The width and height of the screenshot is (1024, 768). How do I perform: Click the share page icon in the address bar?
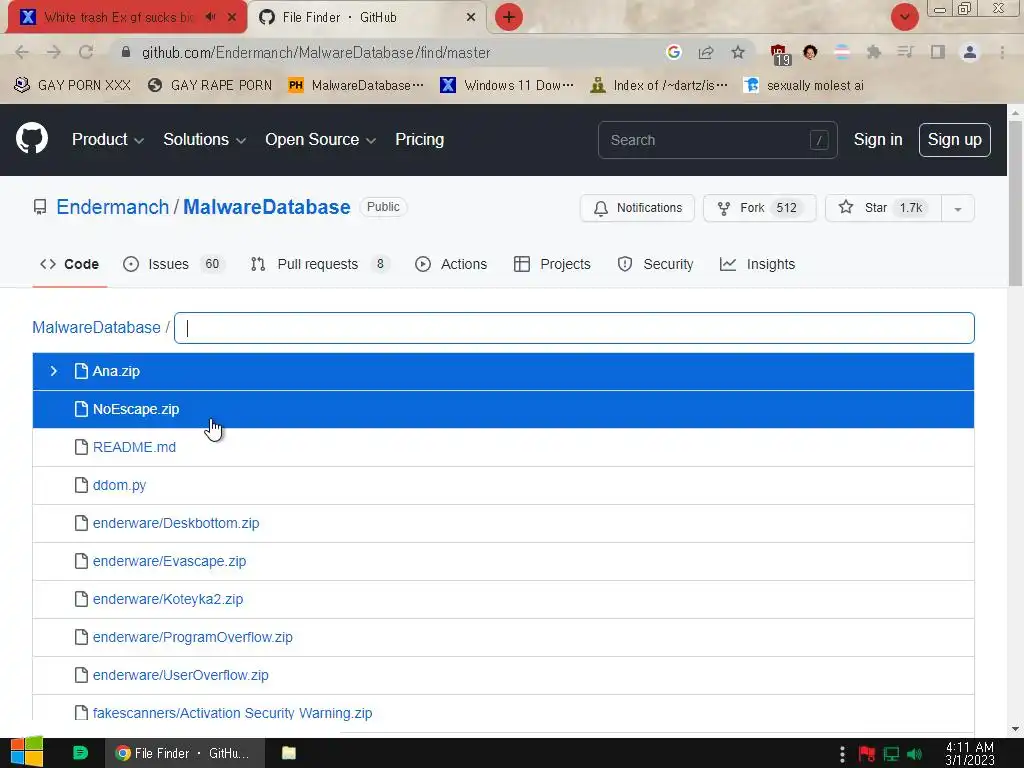[705, 52]
